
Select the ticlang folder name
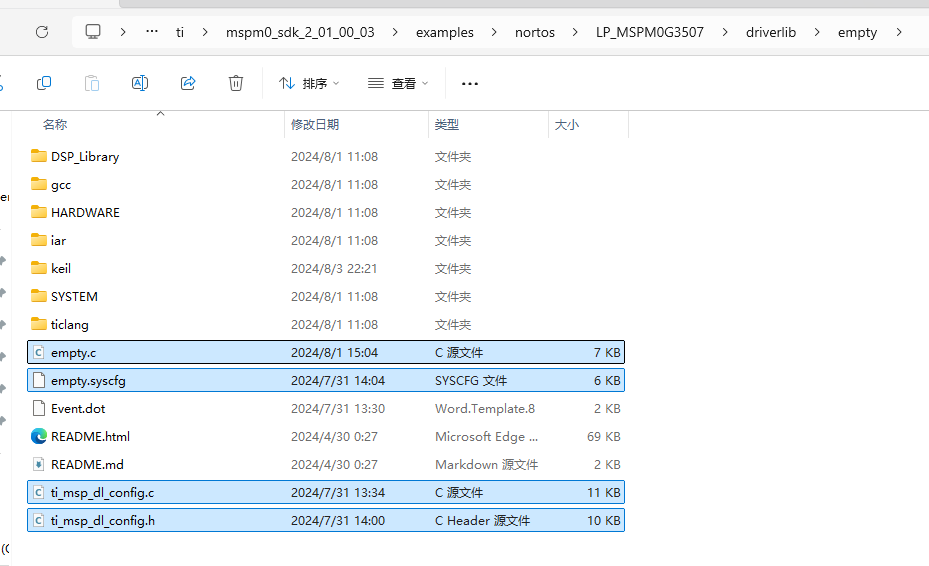tap(69, 325)
